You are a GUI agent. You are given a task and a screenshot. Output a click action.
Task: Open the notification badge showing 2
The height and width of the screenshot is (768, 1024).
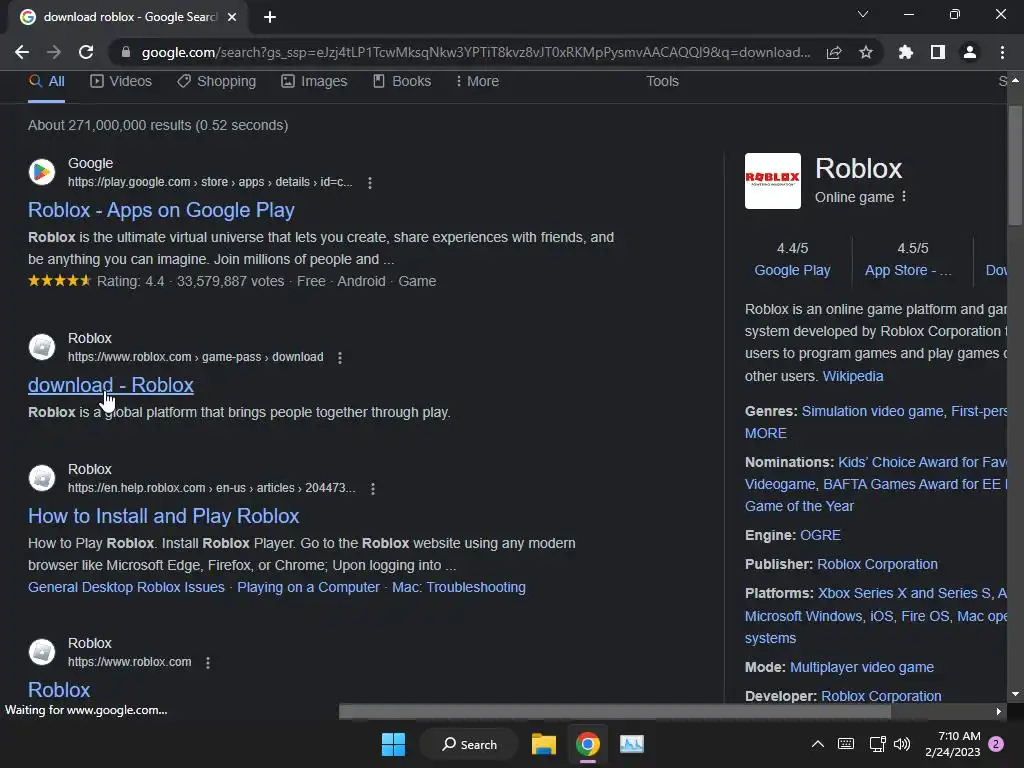point(996,744)
